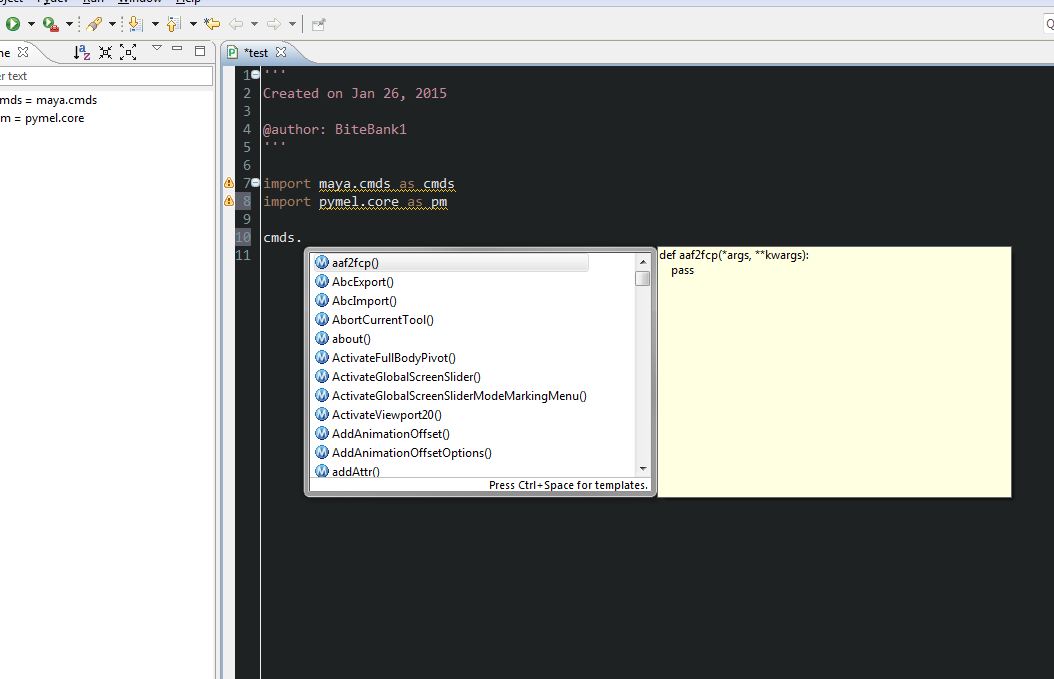The height and width of the screenshot is (679, 1054).
Task: Click the method icon beside about()
Action: click(x=322, y=339)
